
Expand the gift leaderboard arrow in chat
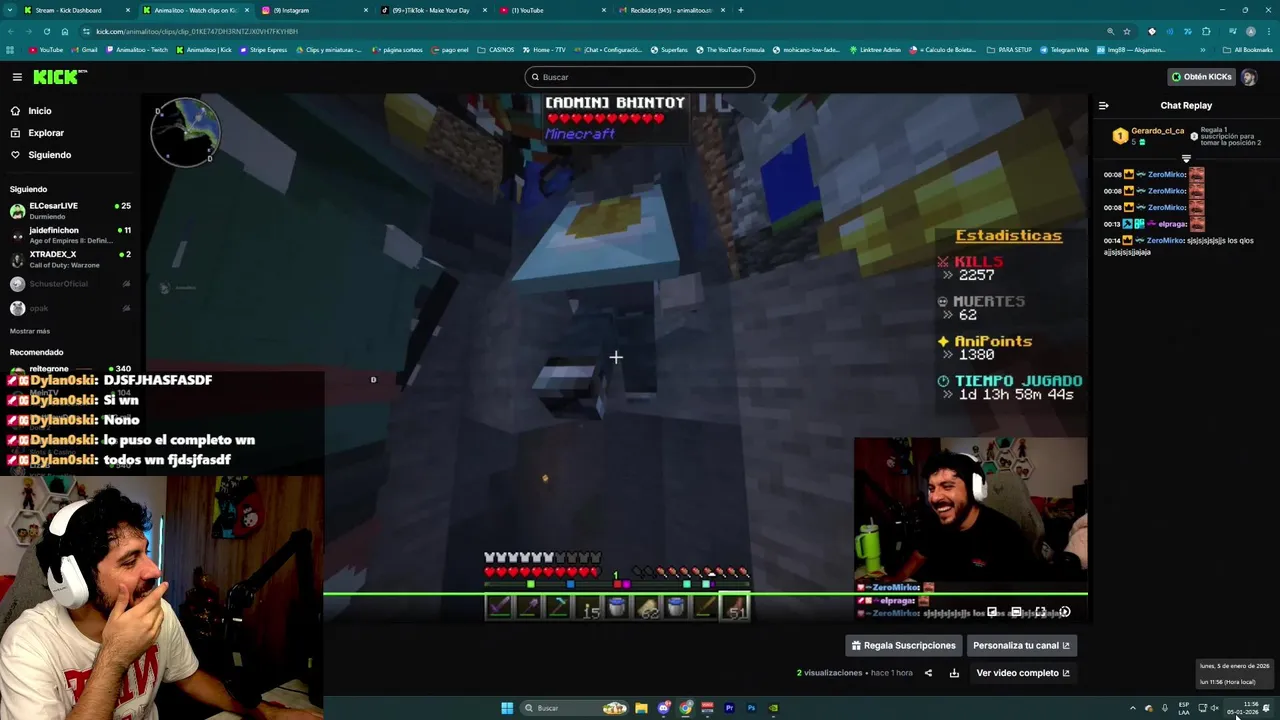click(1186, 159)
